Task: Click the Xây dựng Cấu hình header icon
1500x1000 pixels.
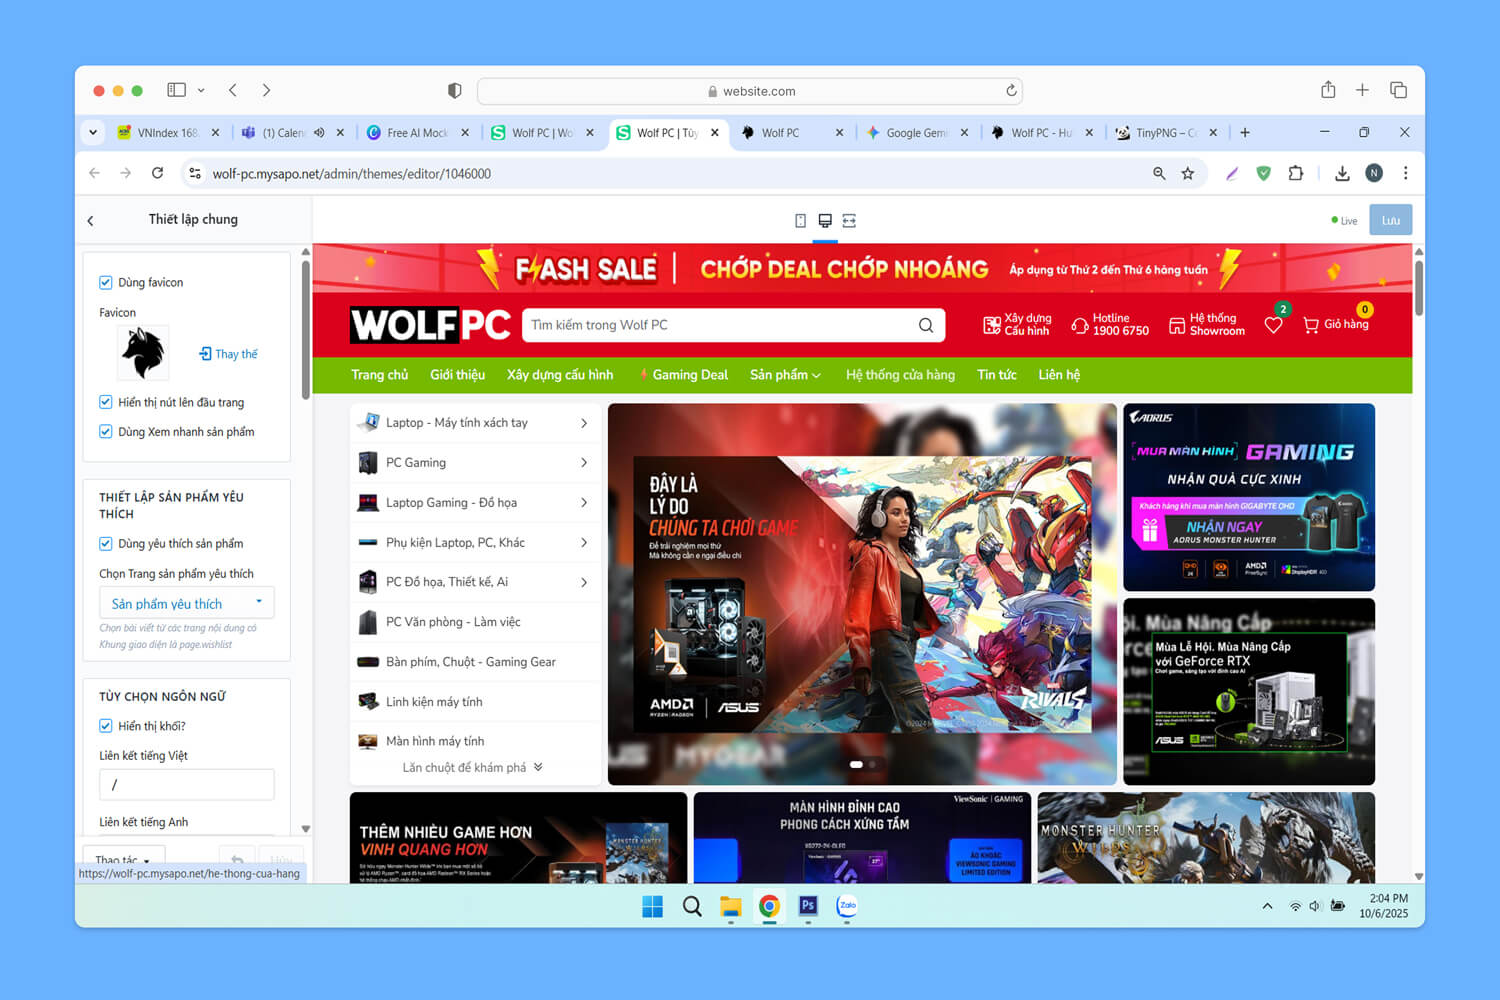Action: (x=991, y=325)
